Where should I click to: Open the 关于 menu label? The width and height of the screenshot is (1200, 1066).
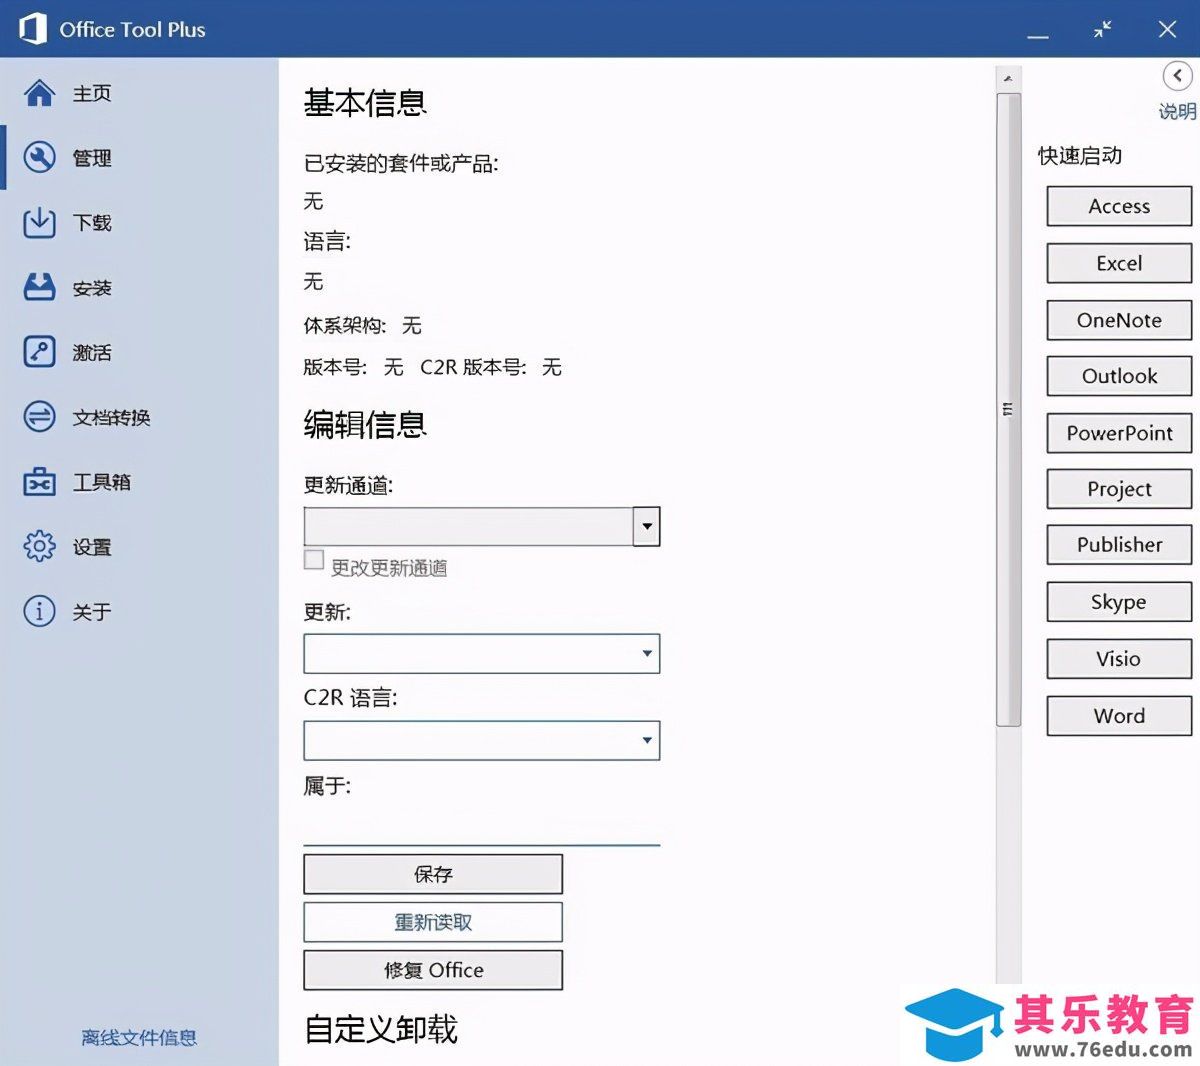[x=92, y=611]
